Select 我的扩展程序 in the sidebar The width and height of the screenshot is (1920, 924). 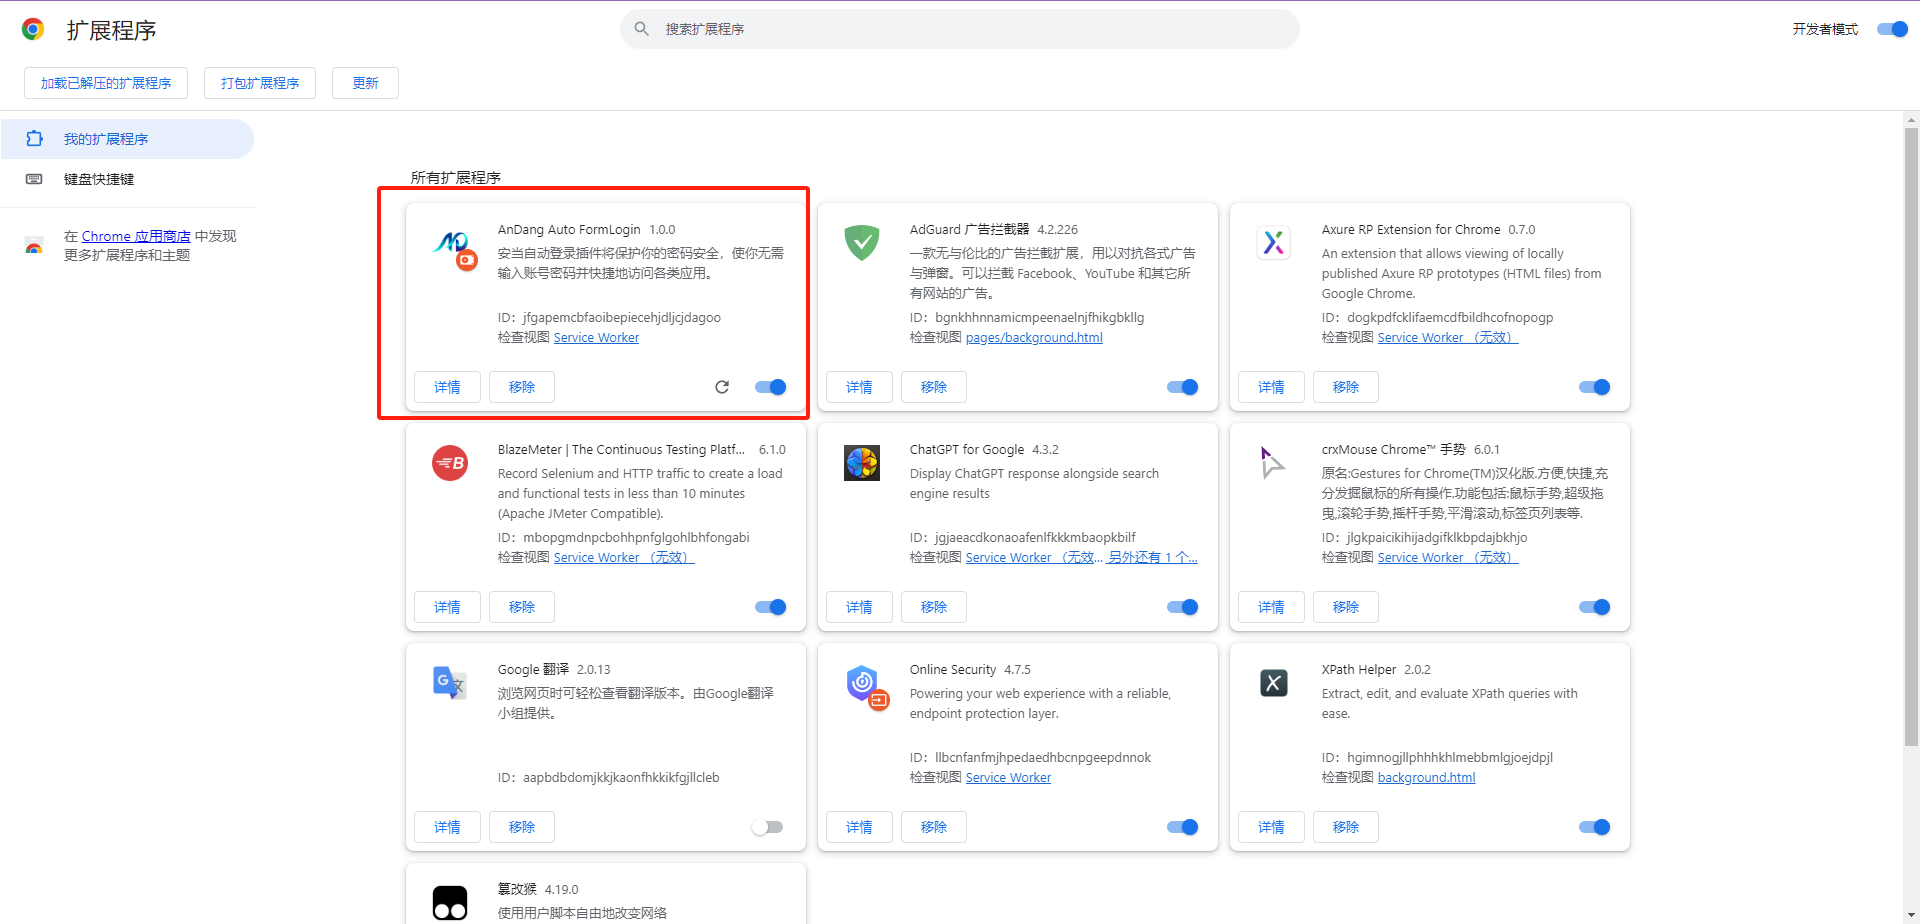[127, 139]
